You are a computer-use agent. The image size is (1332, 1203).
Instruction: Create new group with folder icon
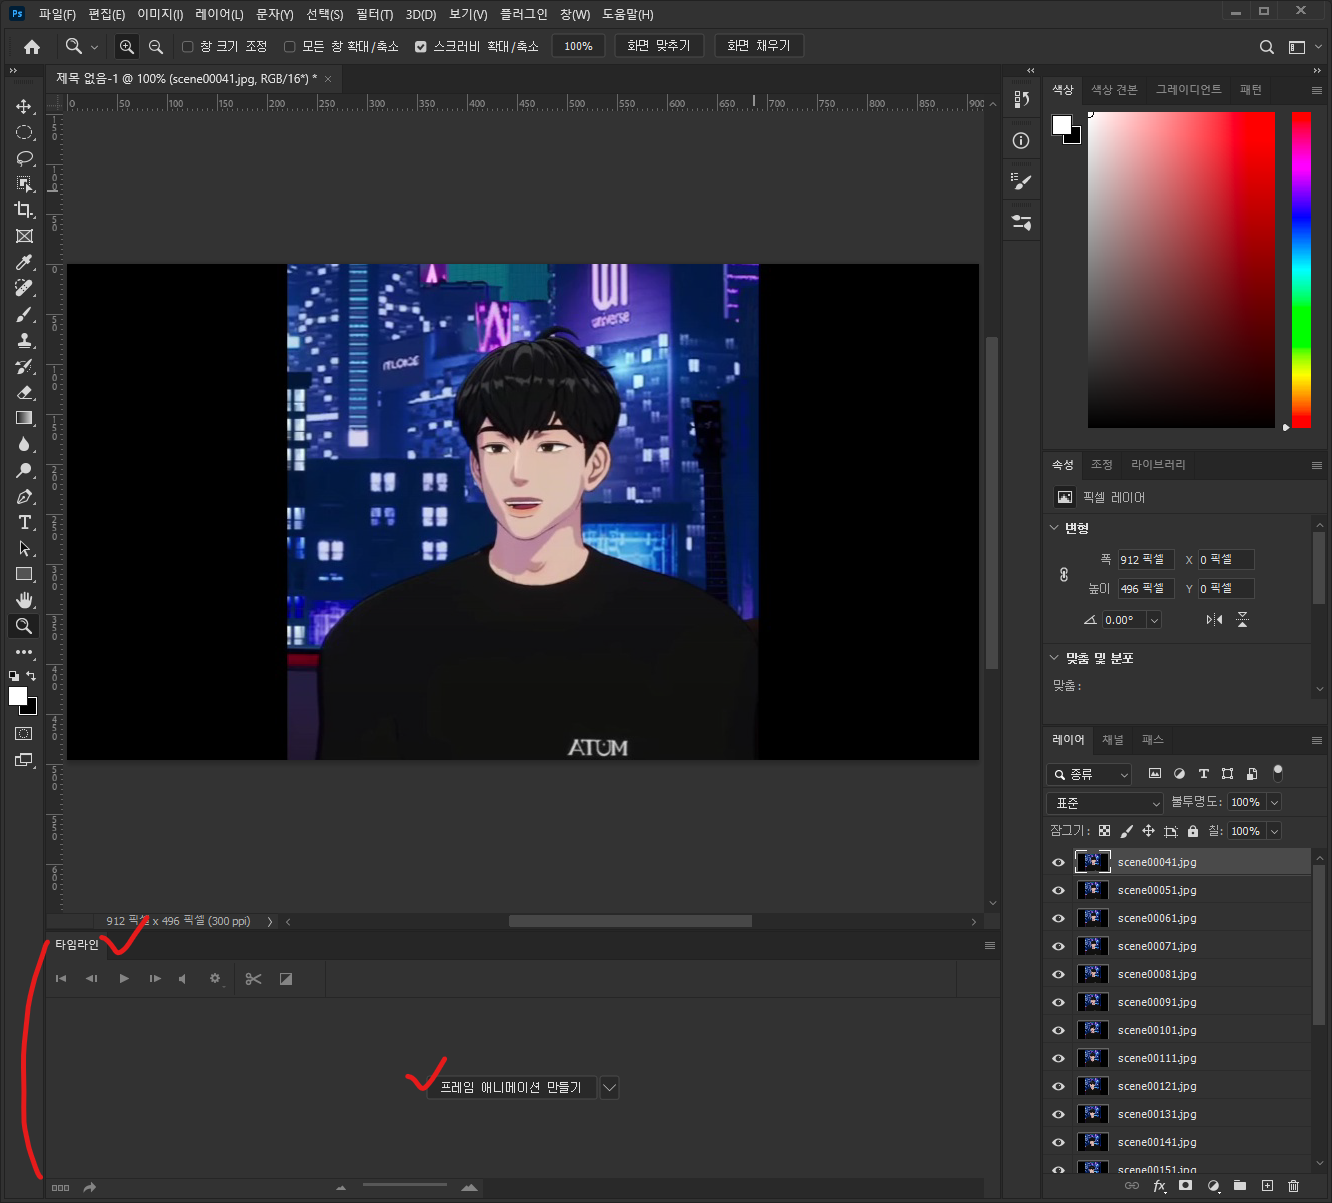tap(1240, 1186)
